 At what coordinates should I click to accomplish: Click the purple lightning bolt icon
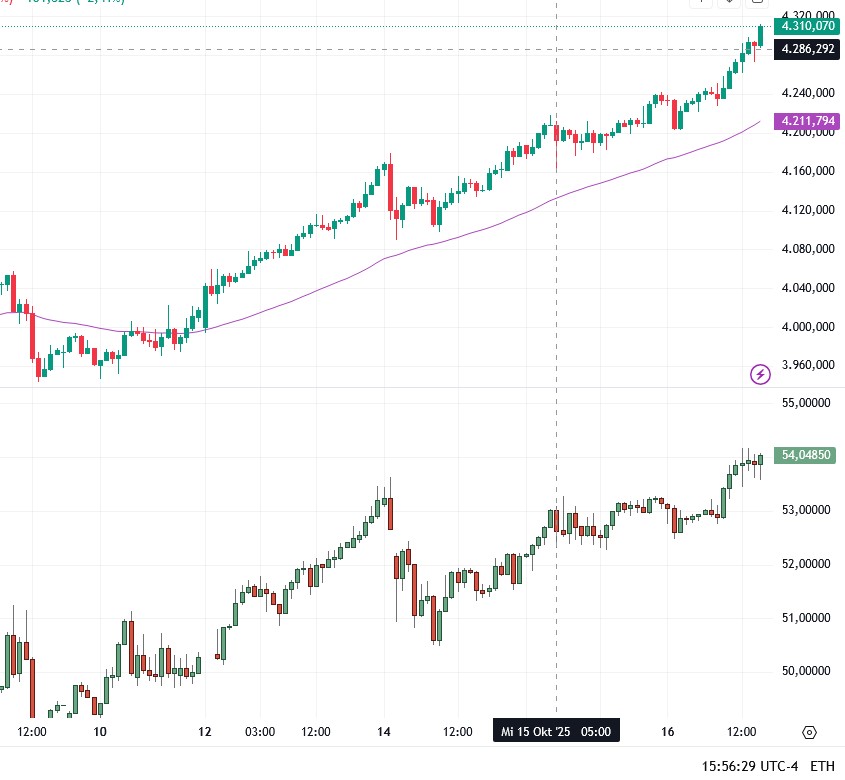(x=760, y=375)
